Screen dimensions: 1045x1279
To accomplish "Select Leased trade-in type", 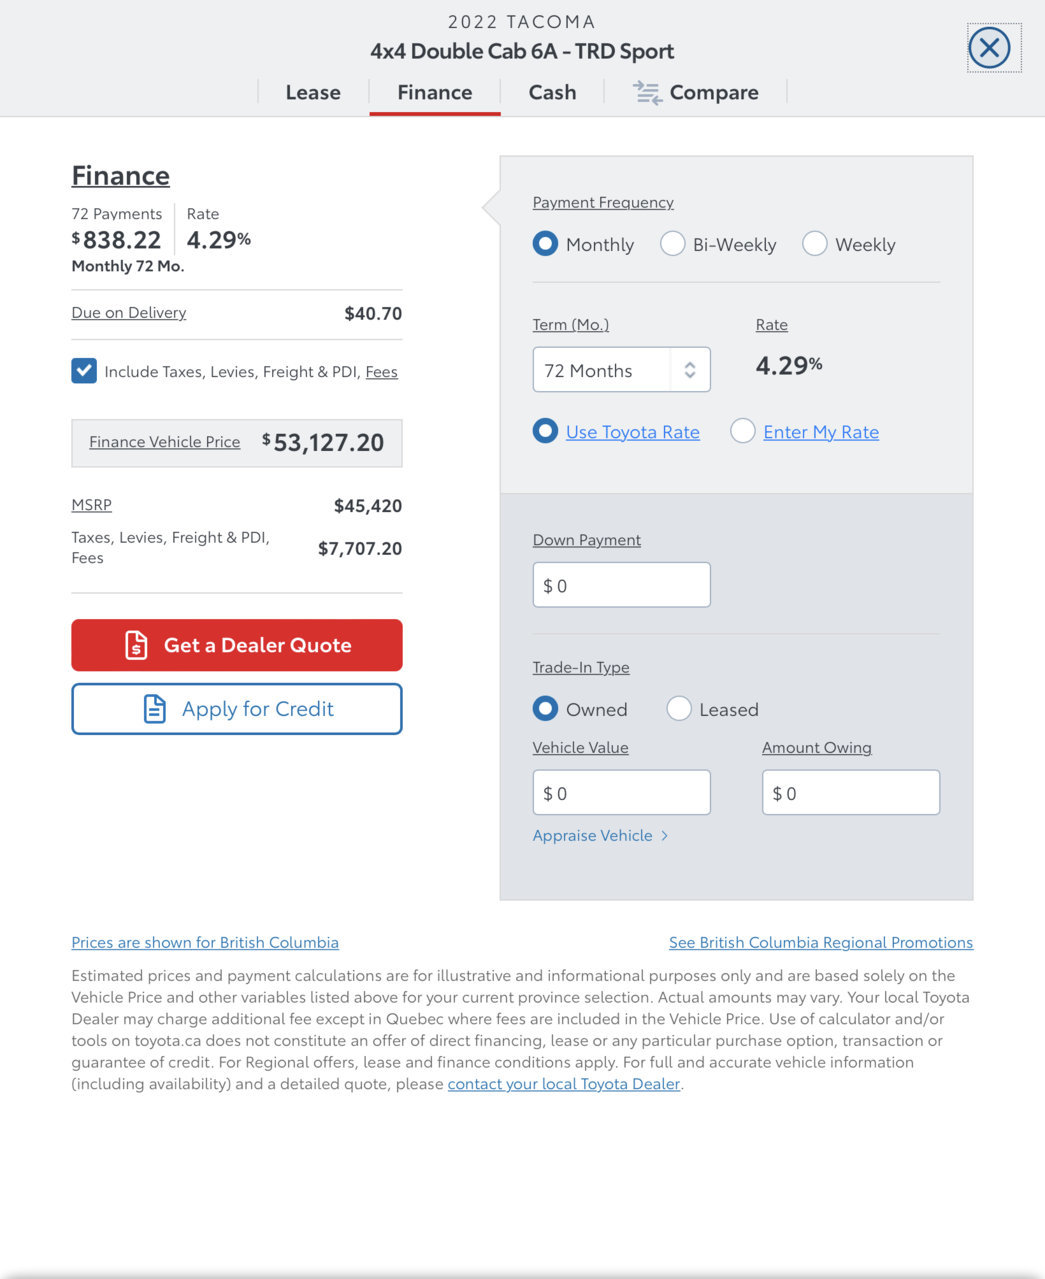I will tap(679, 709).
